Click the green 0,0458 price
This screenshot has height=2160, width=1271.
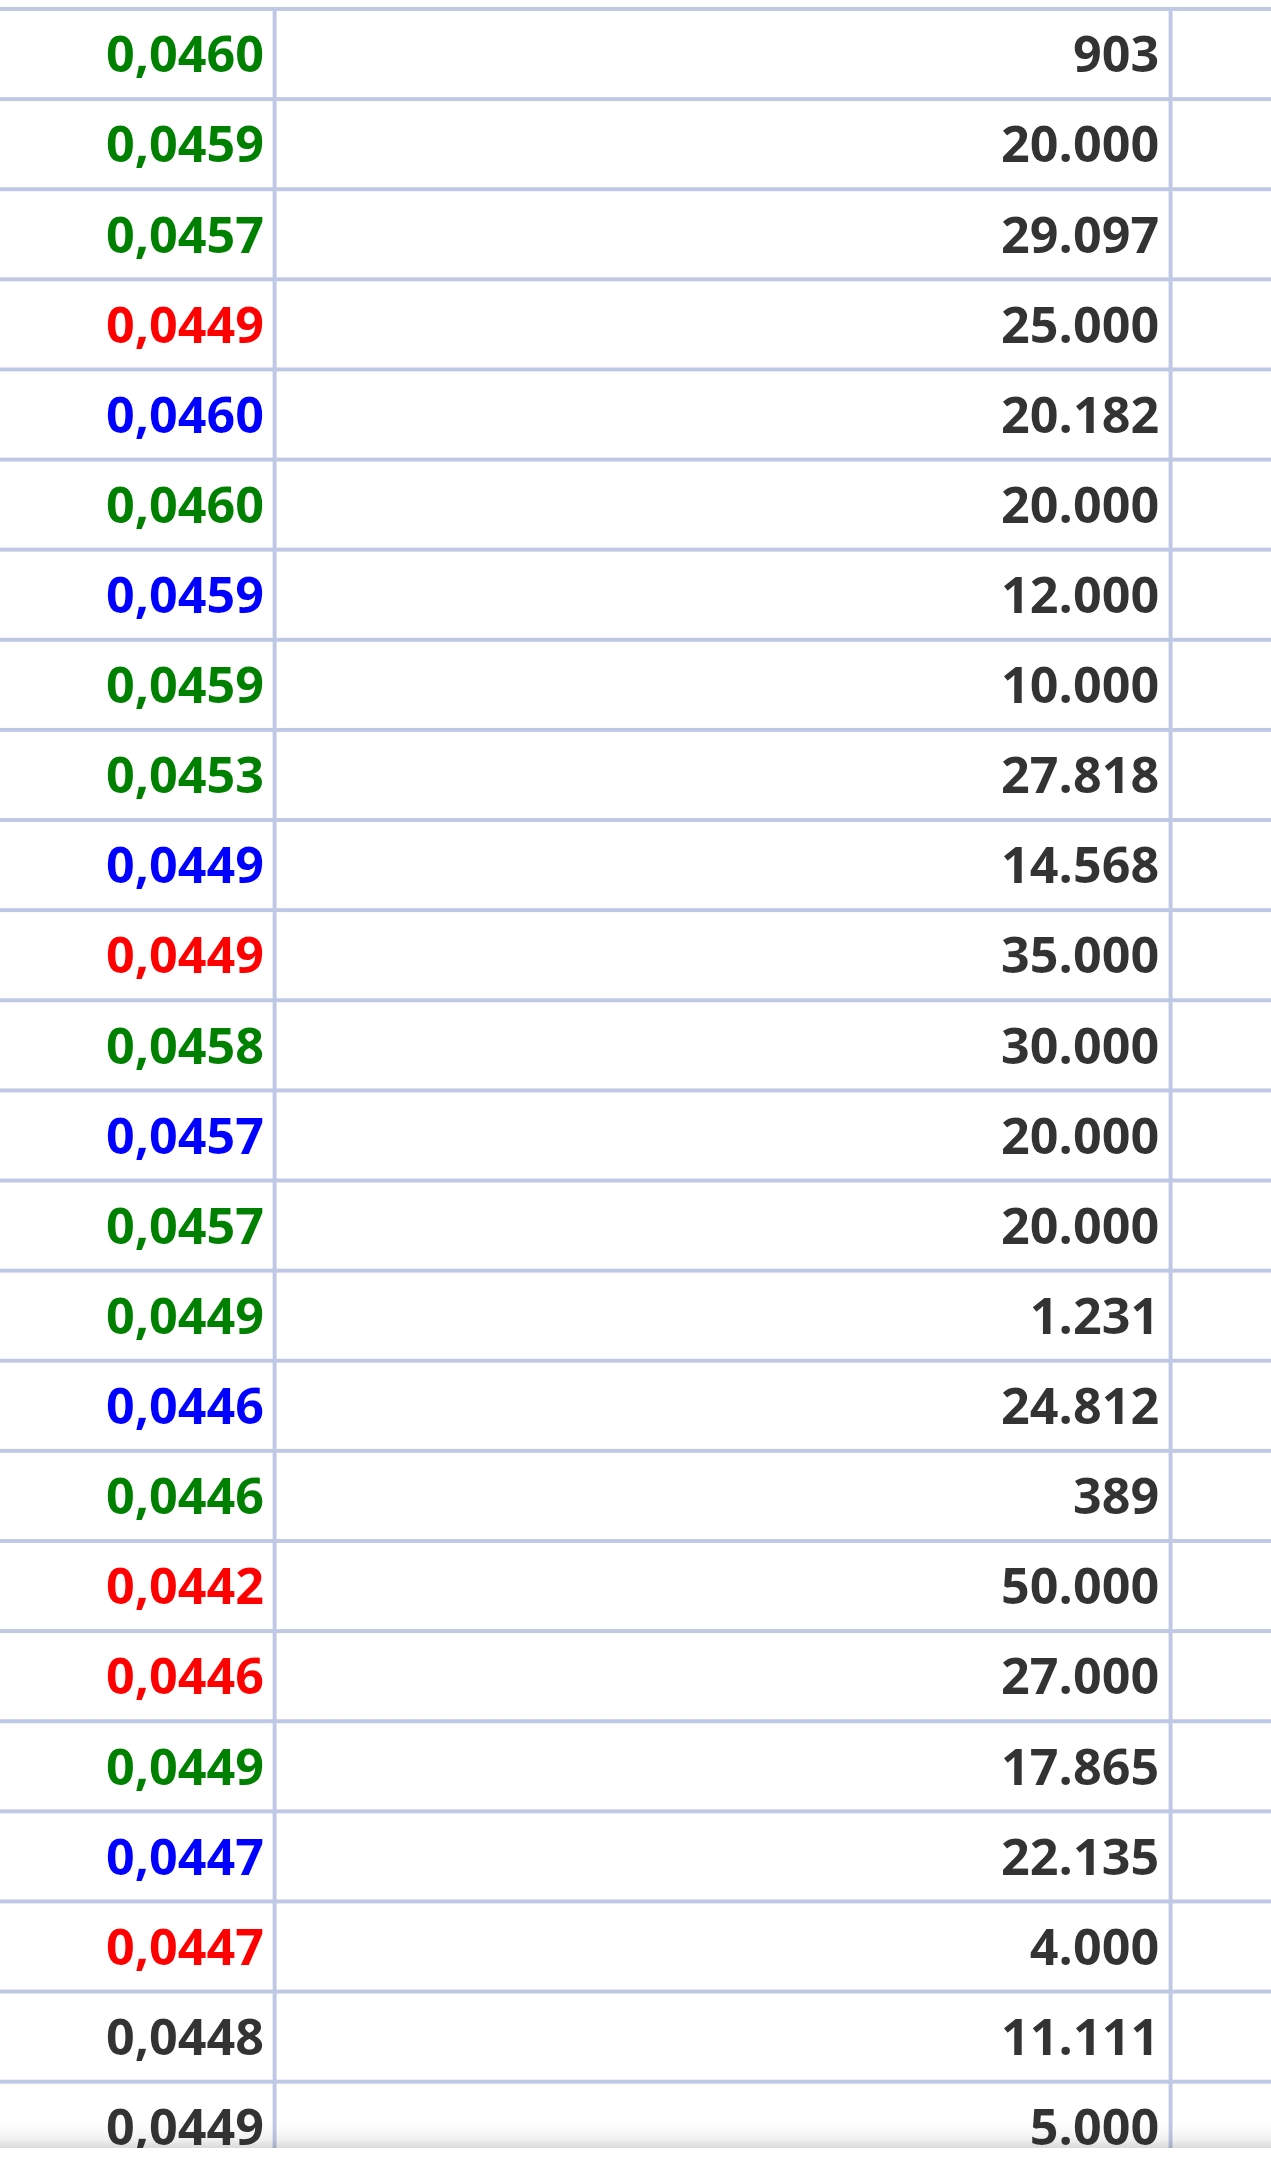(185, 1047)
